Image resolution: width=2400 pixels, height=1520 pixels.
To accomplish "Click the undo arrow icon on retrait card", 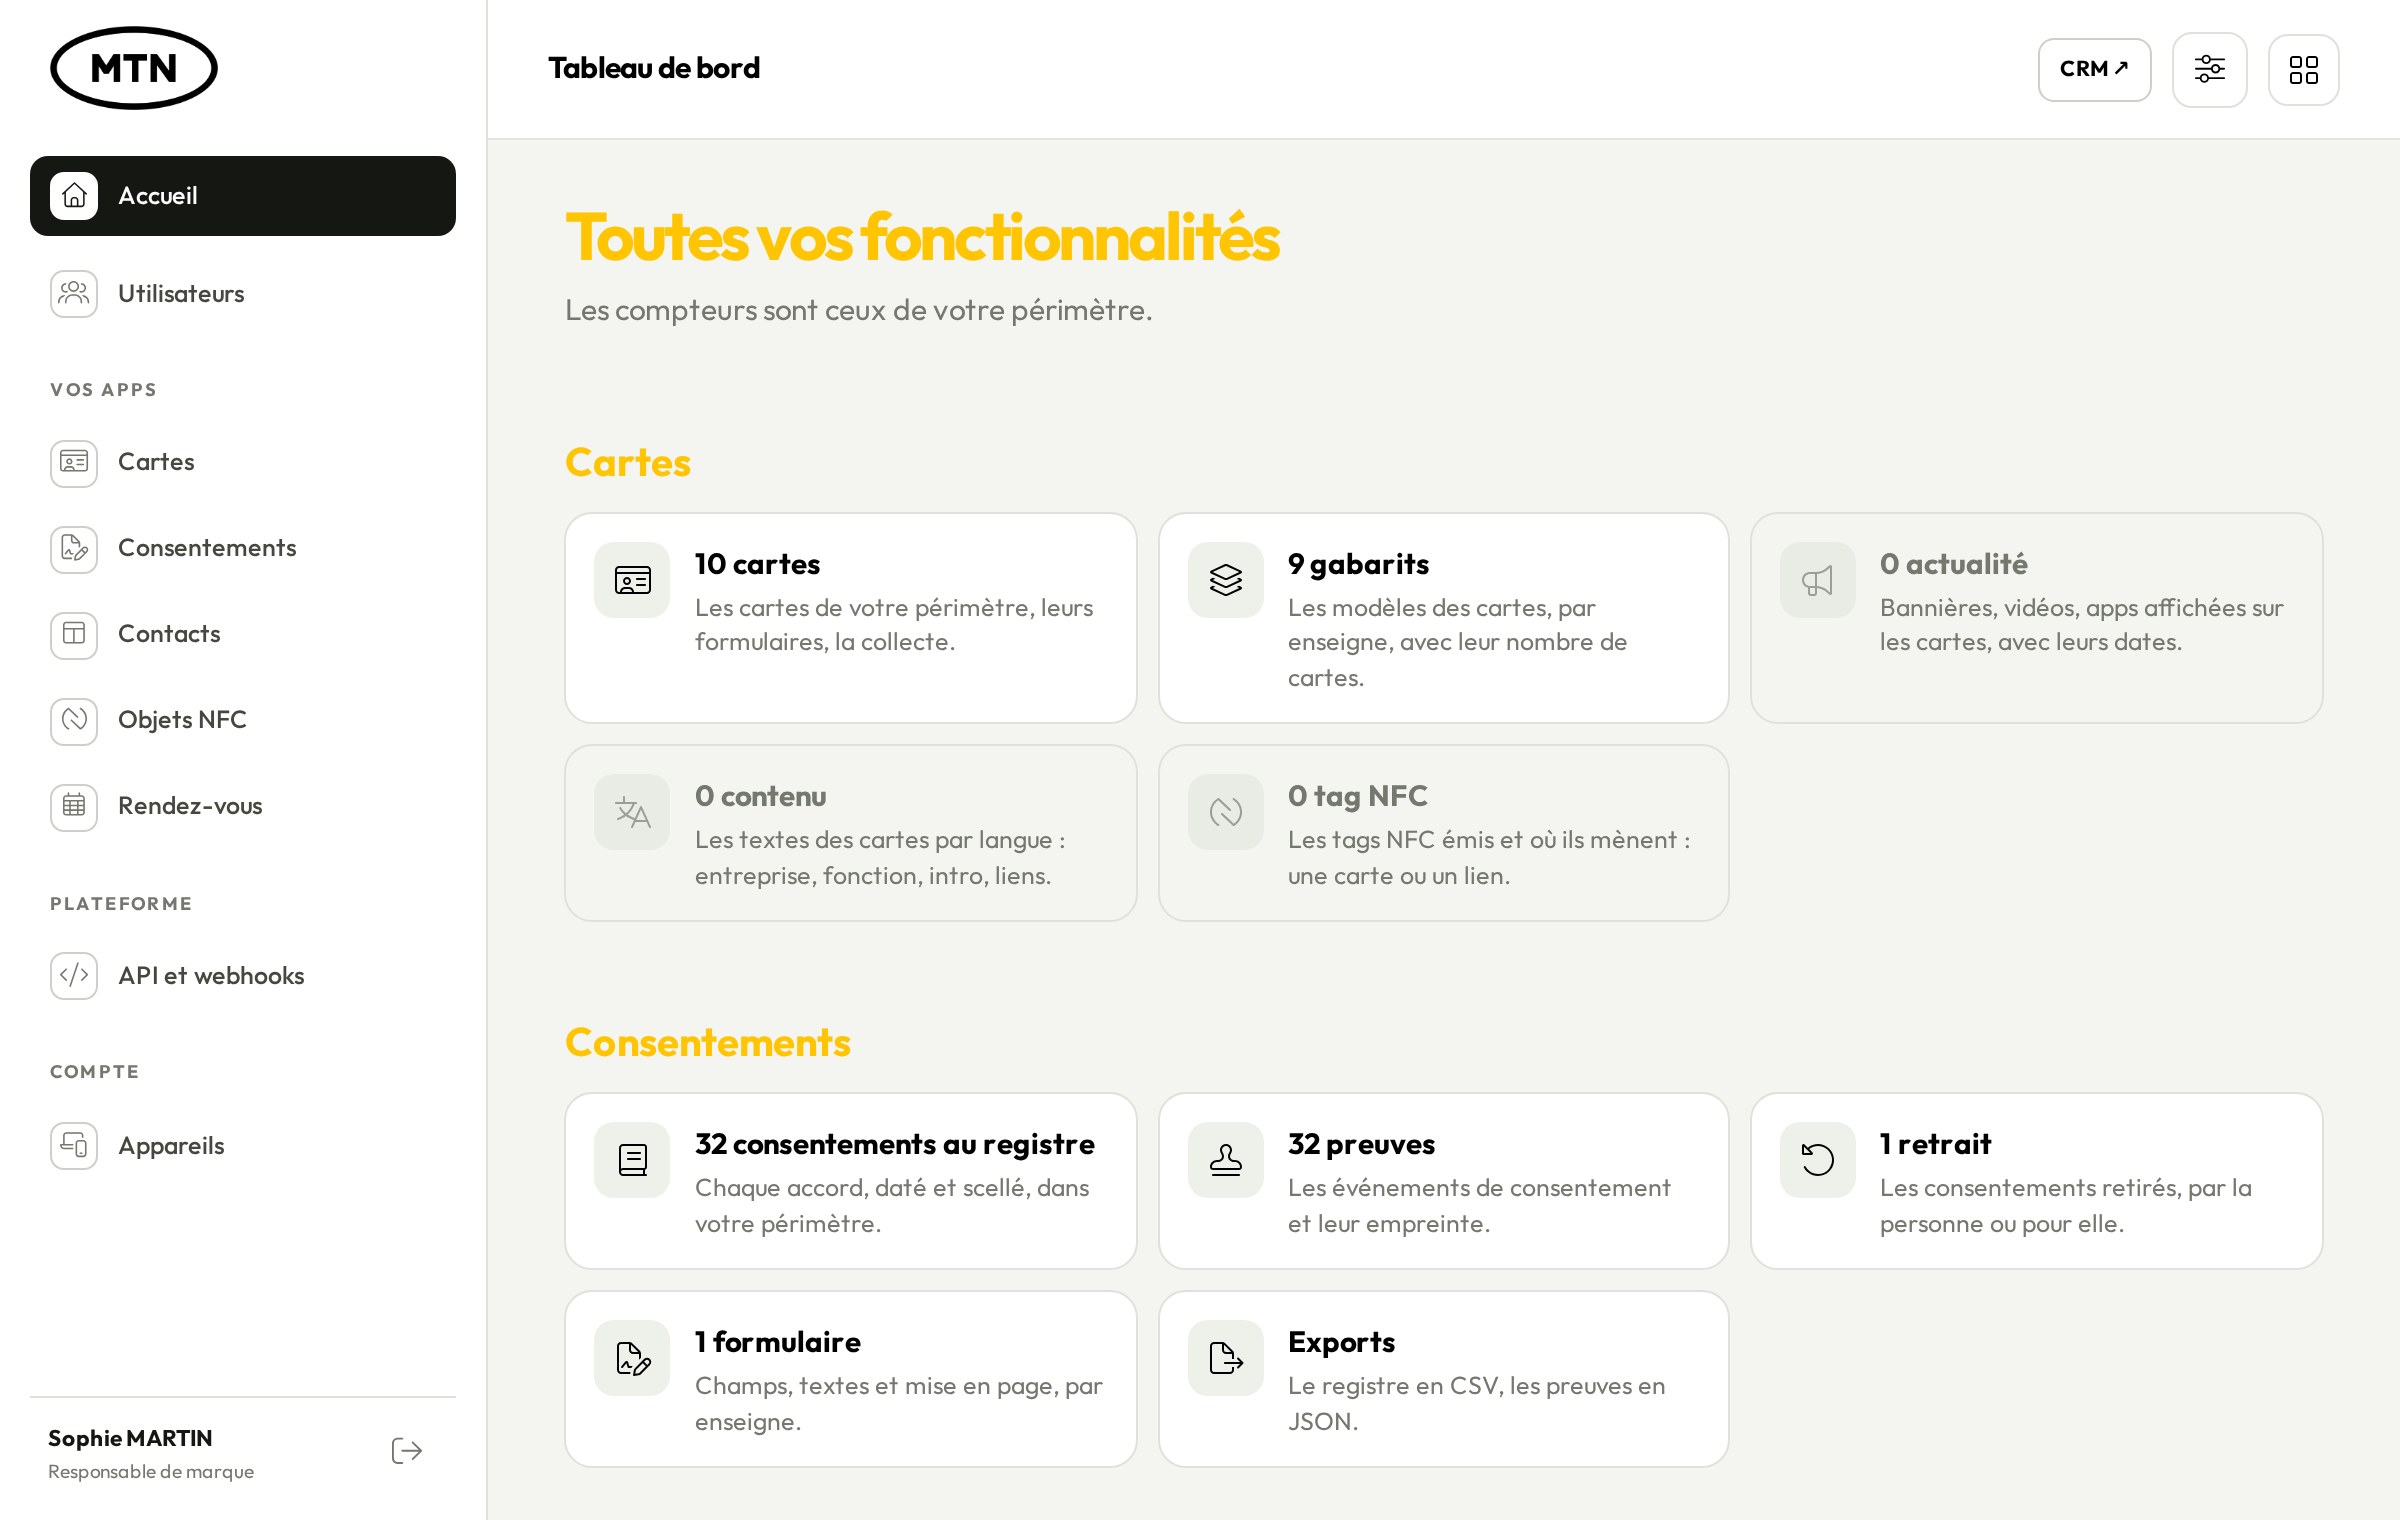I will pyautogui.click(x=1818, y=1160).
